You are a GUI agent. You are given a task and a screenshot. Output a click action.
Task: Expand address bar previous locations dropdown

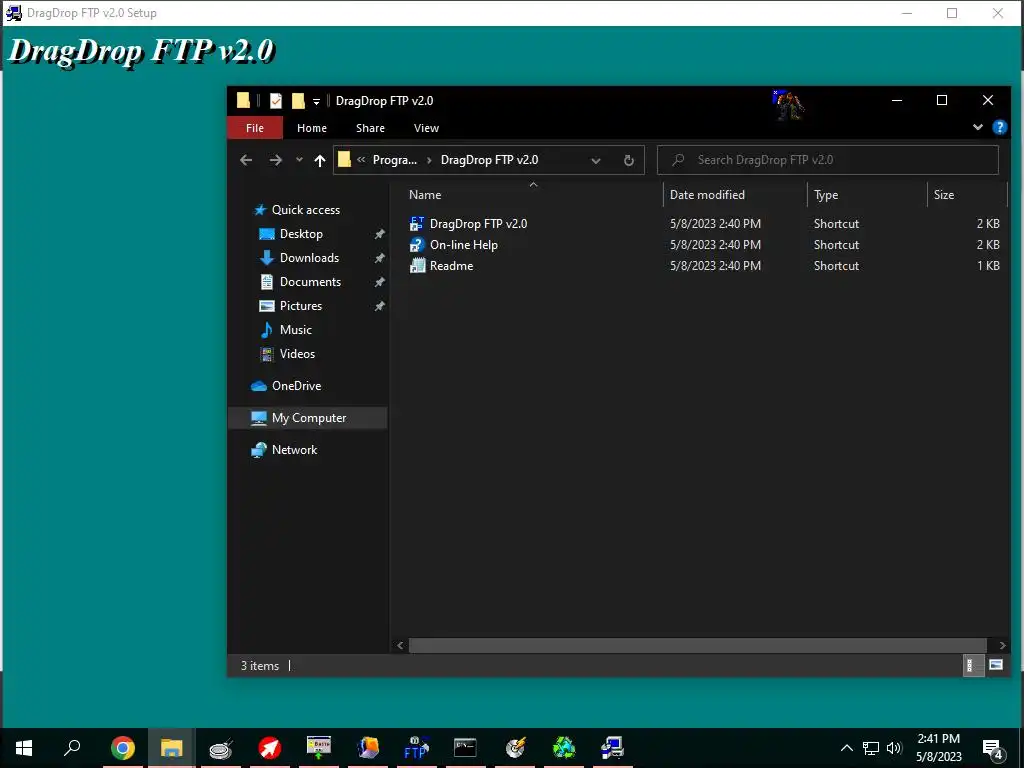tap(596, 160)
